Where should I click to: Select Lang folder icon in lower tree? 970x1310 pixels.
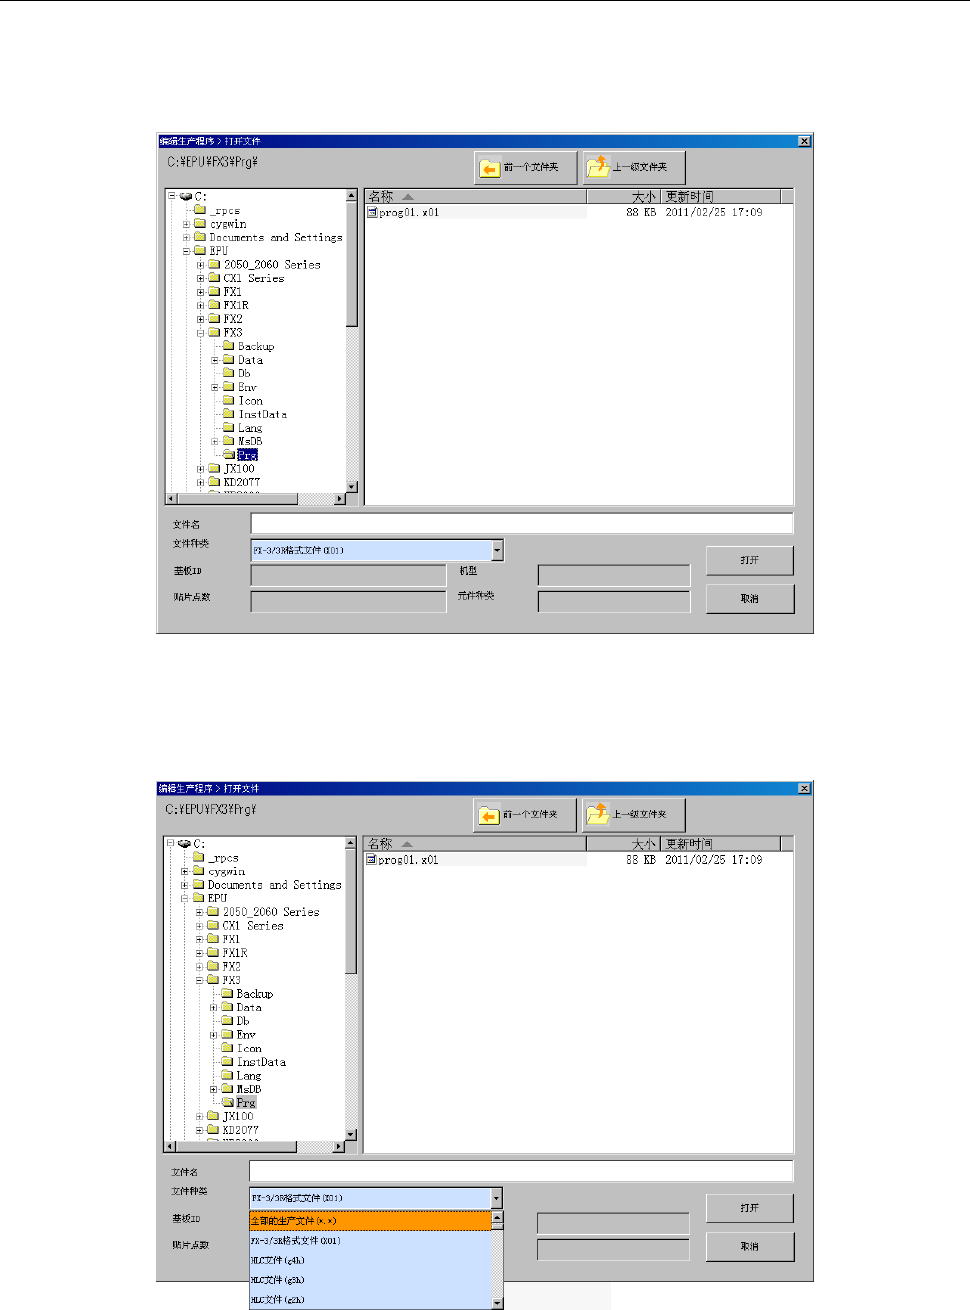tap(228, 1076)
